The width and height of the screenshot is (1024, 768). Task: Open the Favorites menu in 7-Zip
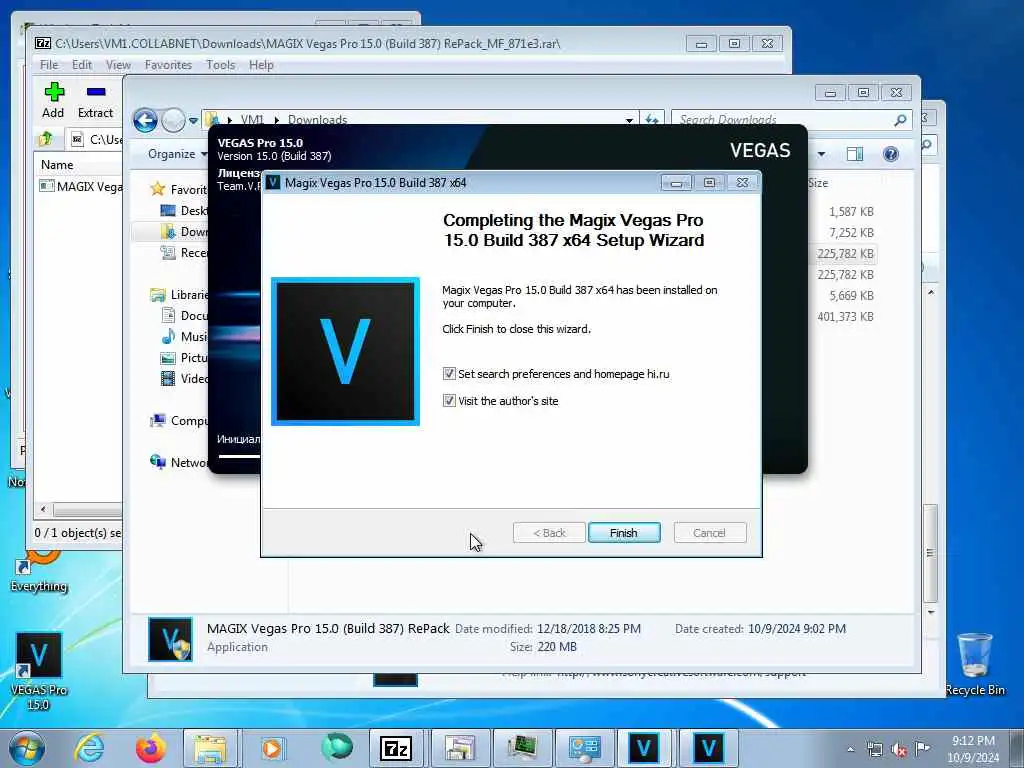coord(168,65)
